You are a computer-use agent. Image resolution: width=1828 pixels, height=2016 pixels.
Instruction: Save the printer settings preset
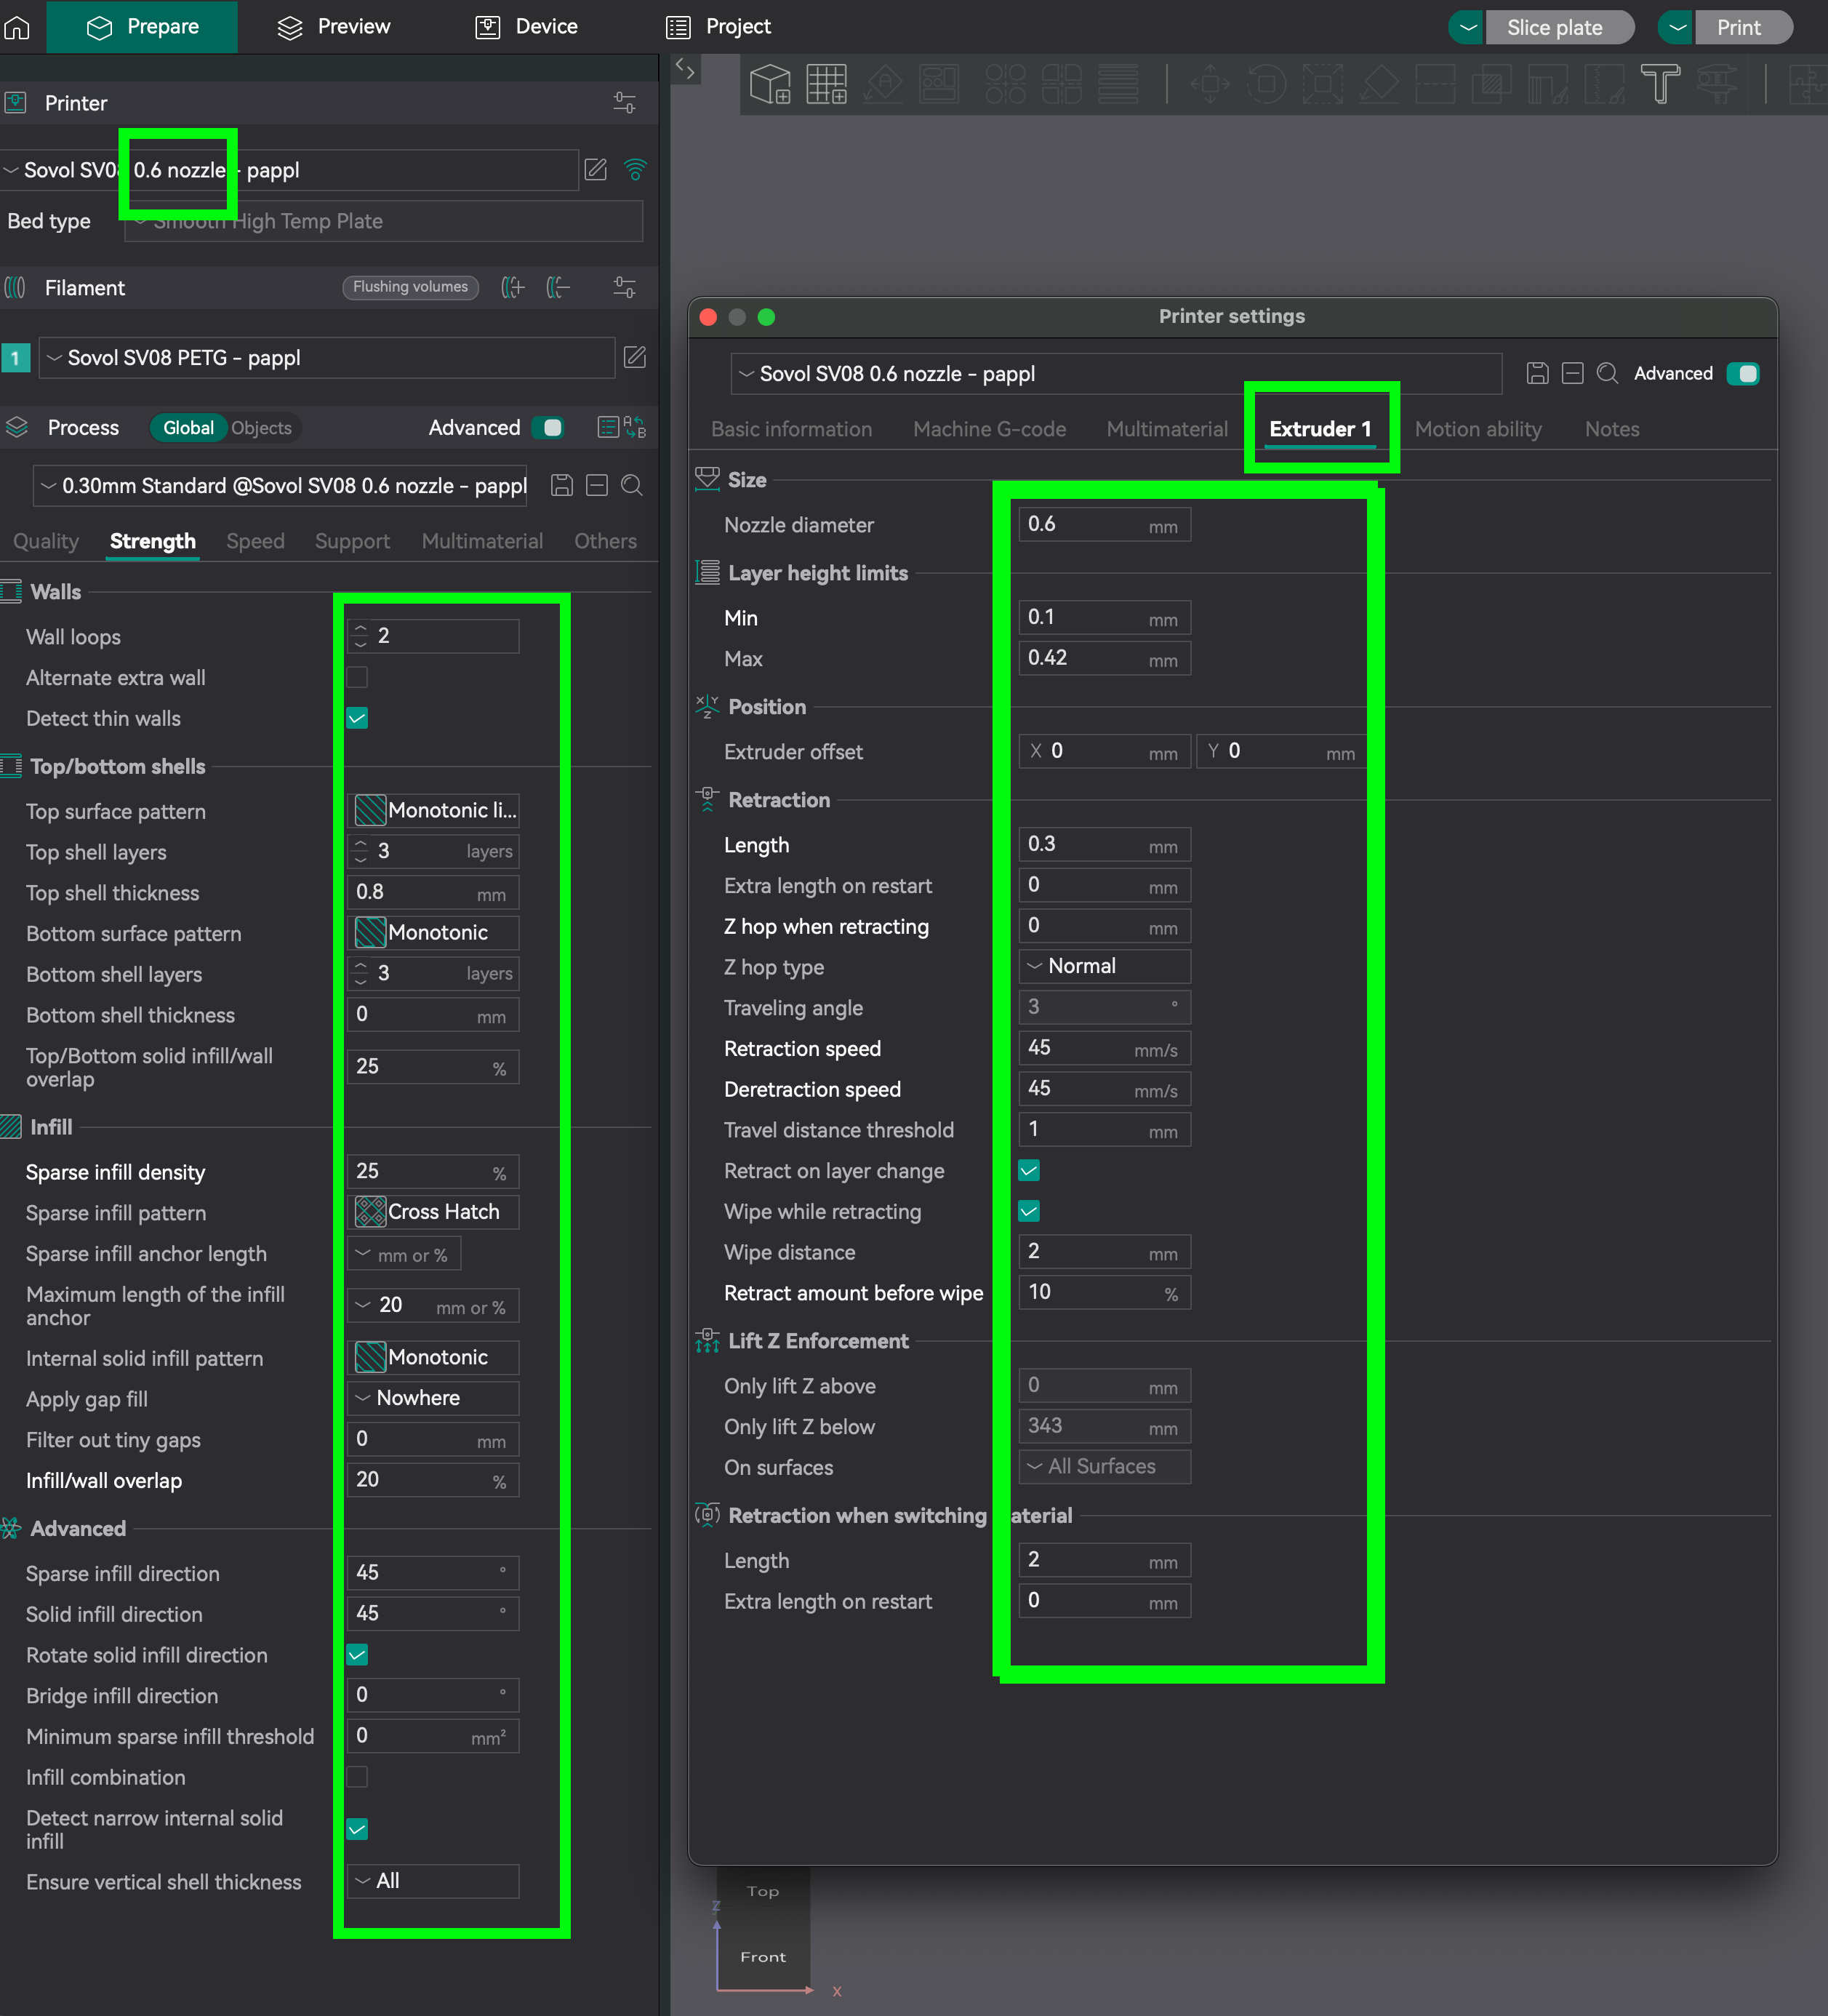tap(1537, 373)
